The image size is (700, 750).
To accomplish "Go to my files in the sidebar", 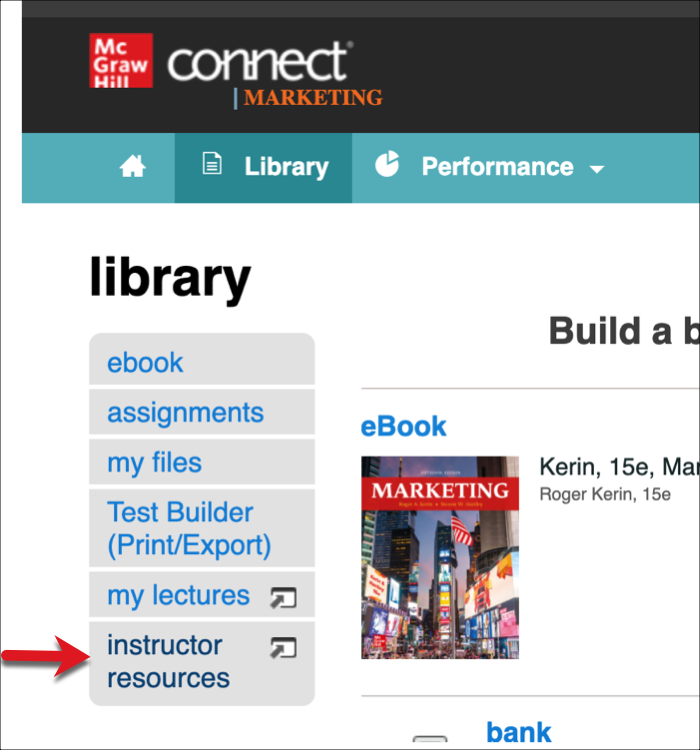I will [155, 462].
